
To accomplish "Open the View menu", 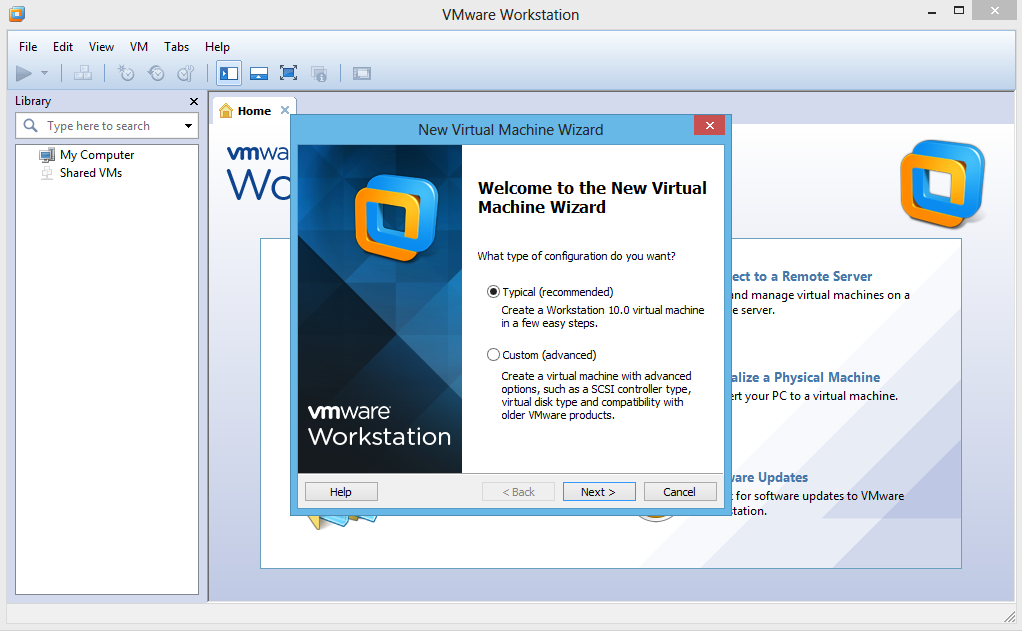I will coord(101,47).
